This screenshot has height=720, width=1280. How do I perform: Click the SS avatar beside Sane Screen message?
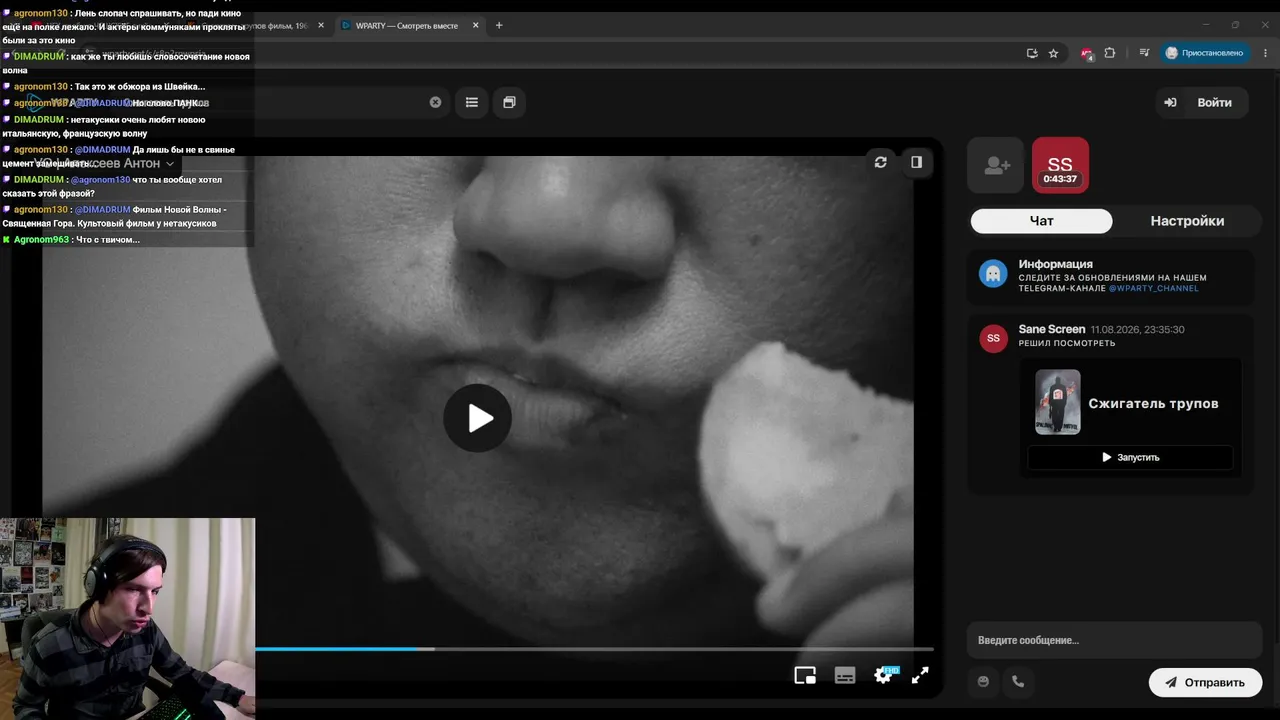pyautogui.click(x=993, y=338)
